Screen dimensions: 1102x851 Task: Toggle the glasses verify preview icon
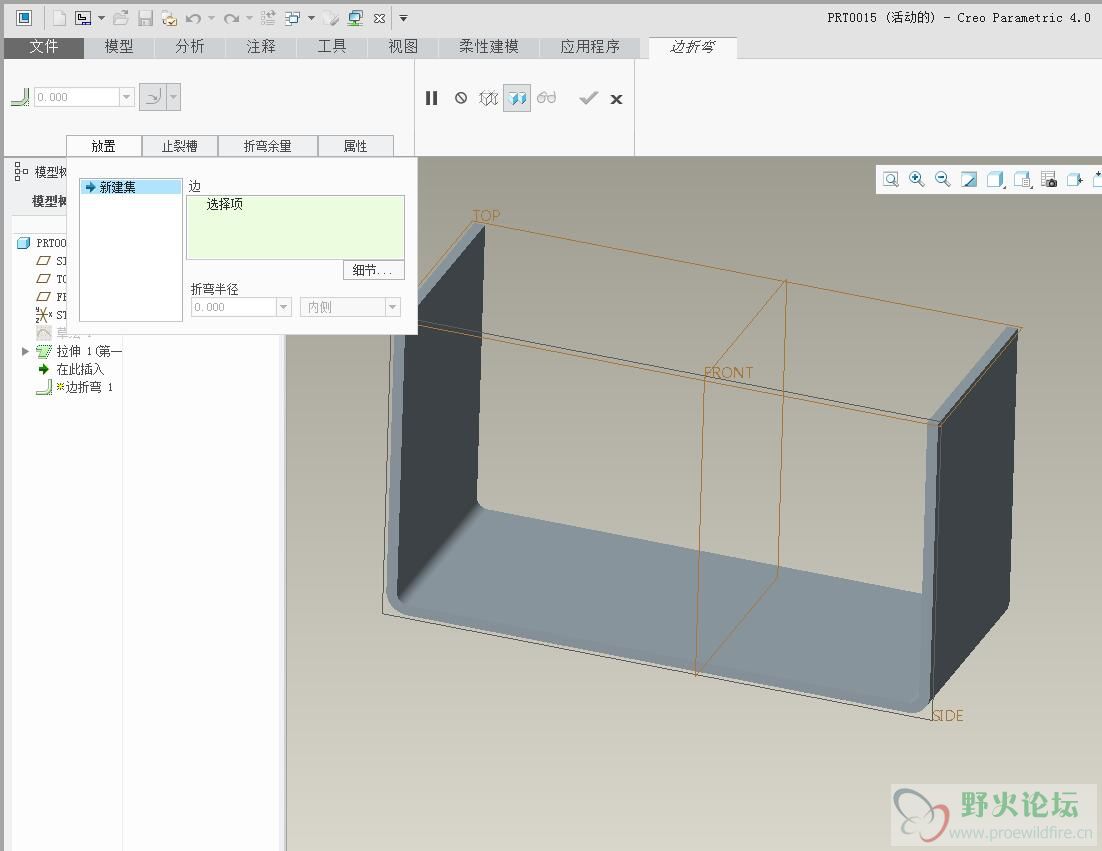coord(546,98)
